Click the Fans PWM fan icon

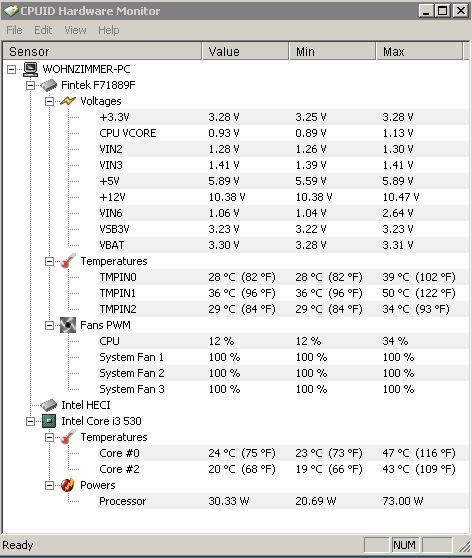[x=68, y=325]
